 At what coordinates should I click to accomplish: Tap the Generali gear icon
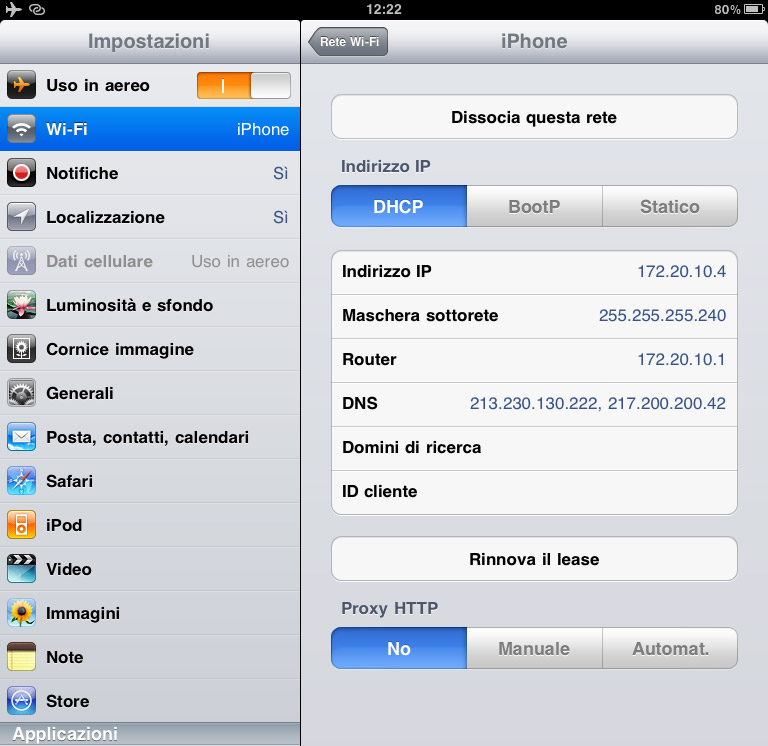click(21, 393)
